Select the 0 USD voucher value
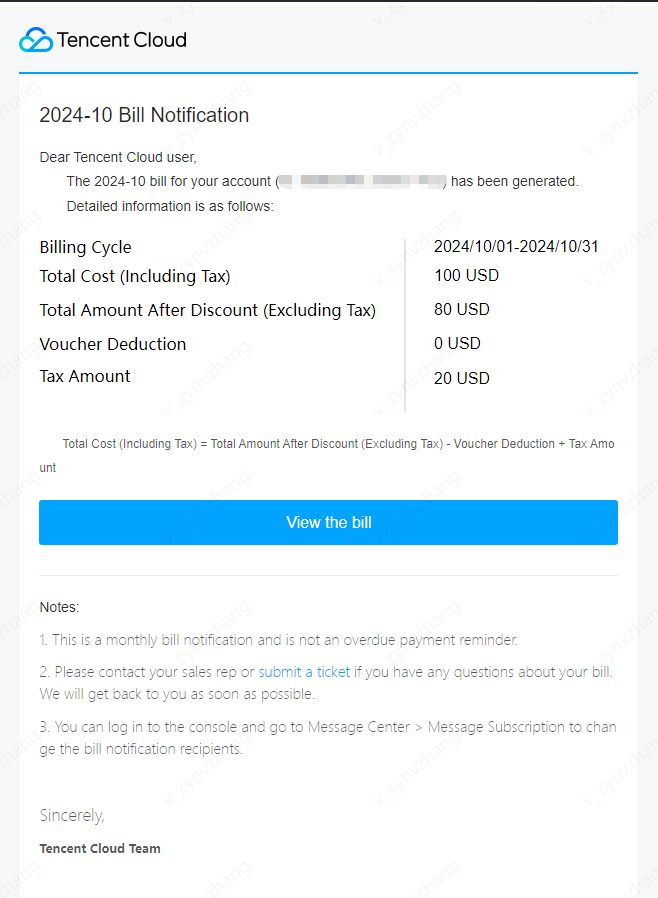658x898 pixels. pyautogui.click(x=457, y=343)
